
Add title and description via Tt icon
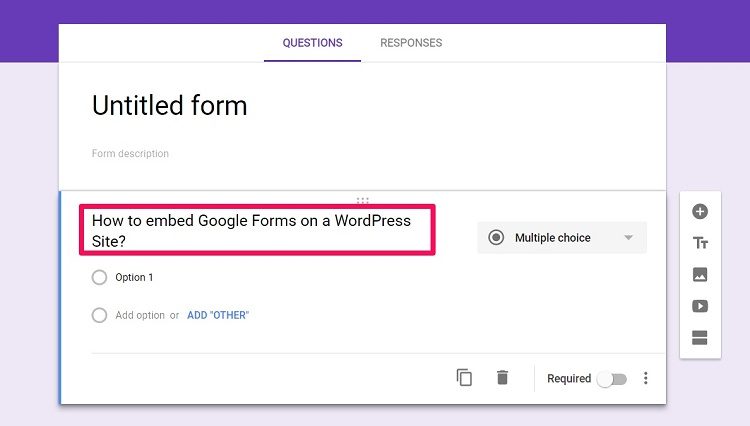tap(700, 243)
